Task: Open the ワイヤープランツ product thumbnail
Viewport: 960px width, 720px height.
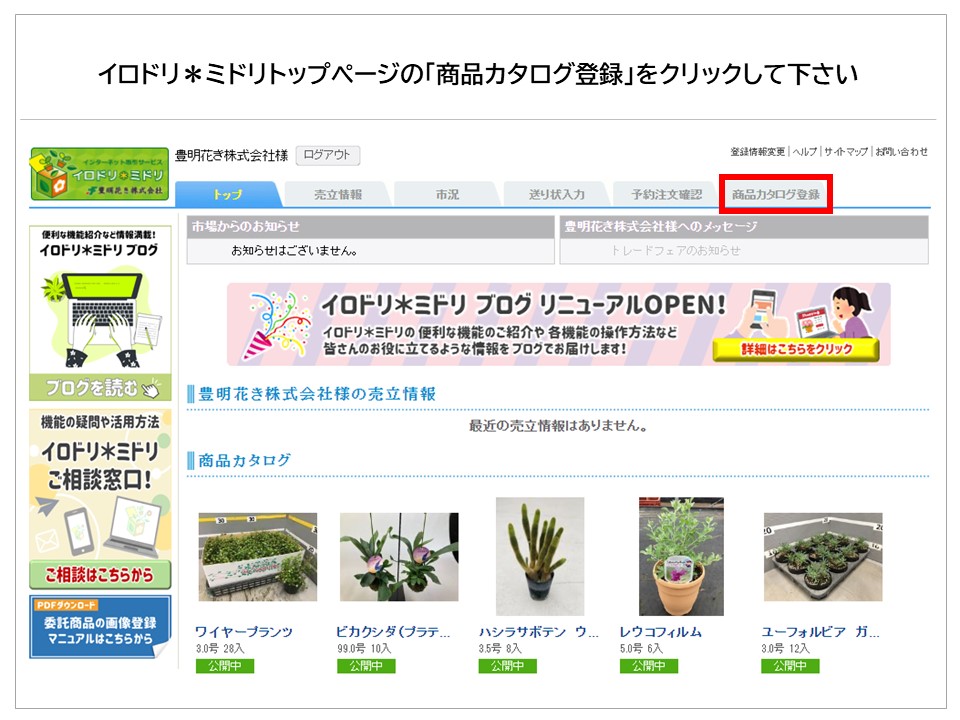Action: [257, 557]
